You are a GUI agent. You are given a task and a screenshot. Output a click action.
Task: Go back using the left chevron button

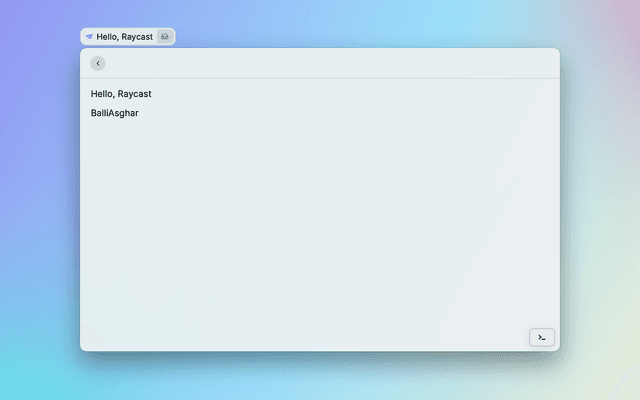pos(97,63)
